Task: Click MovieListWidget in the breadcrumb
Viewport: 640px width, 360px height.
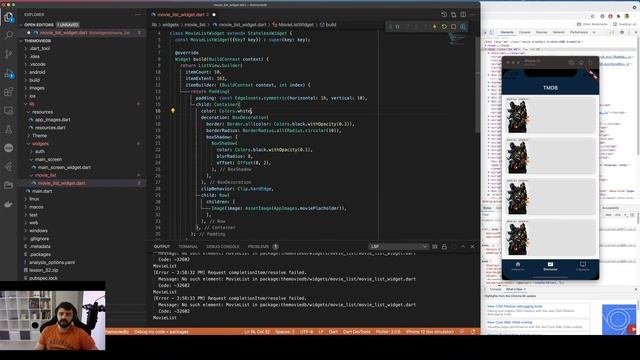Action: click(296, 24)
